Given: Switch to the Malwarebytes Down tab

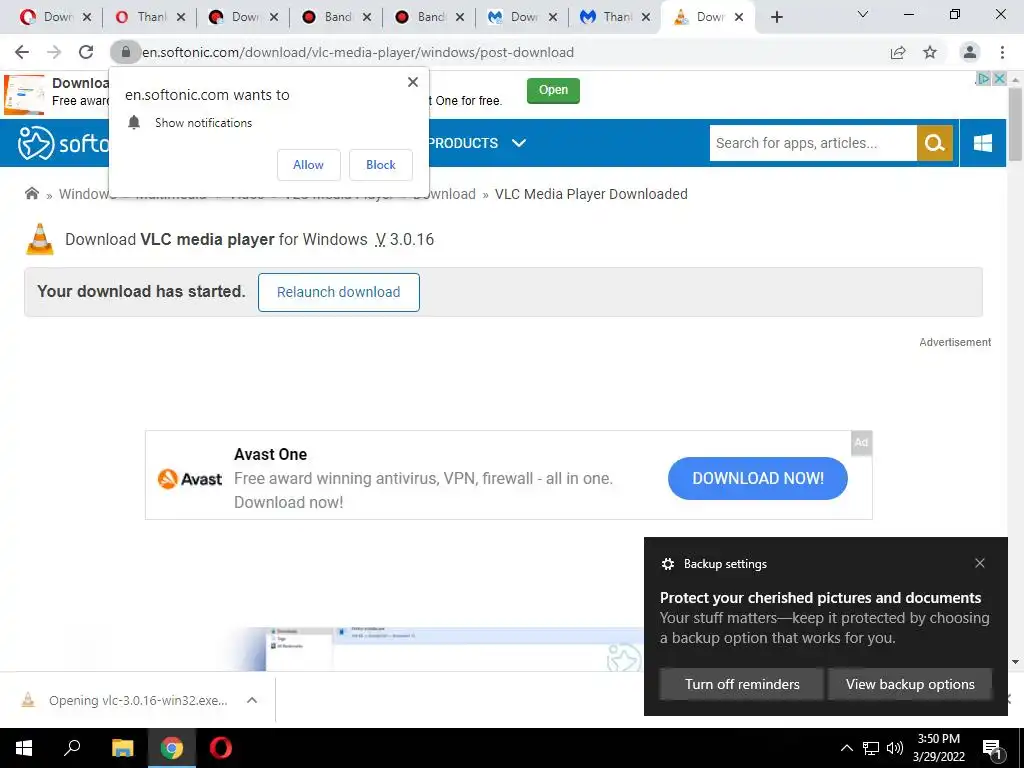Looking at the screenshot, I should pos(522,17).
